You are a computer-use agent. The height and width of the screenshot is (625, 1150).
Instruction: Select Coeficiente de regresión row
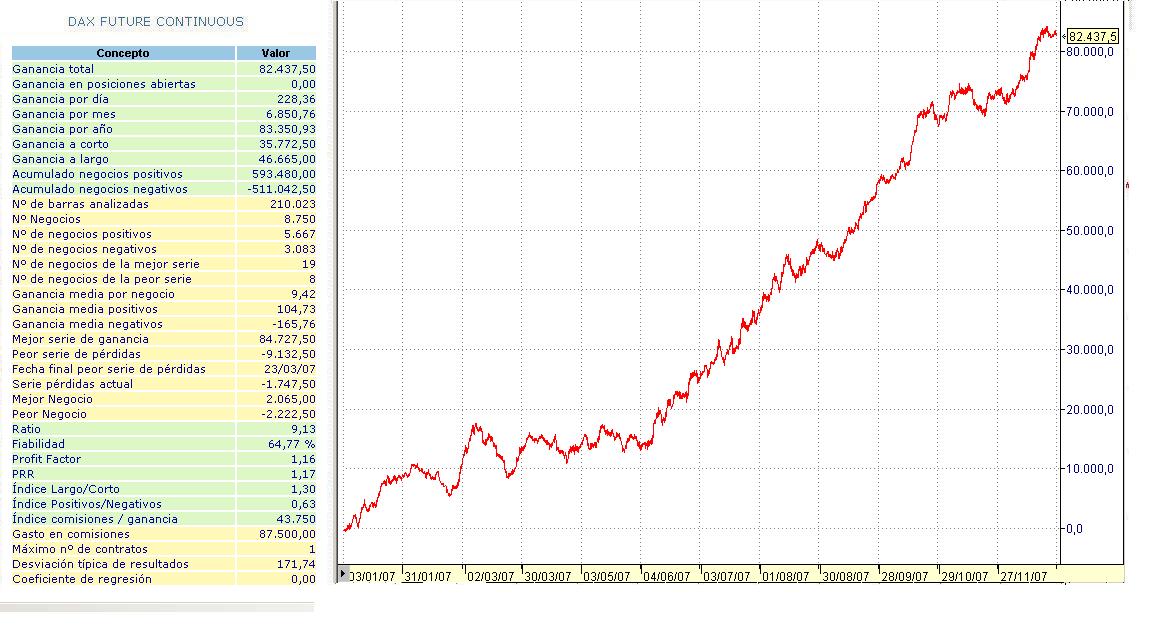click(x=164, y=579)
